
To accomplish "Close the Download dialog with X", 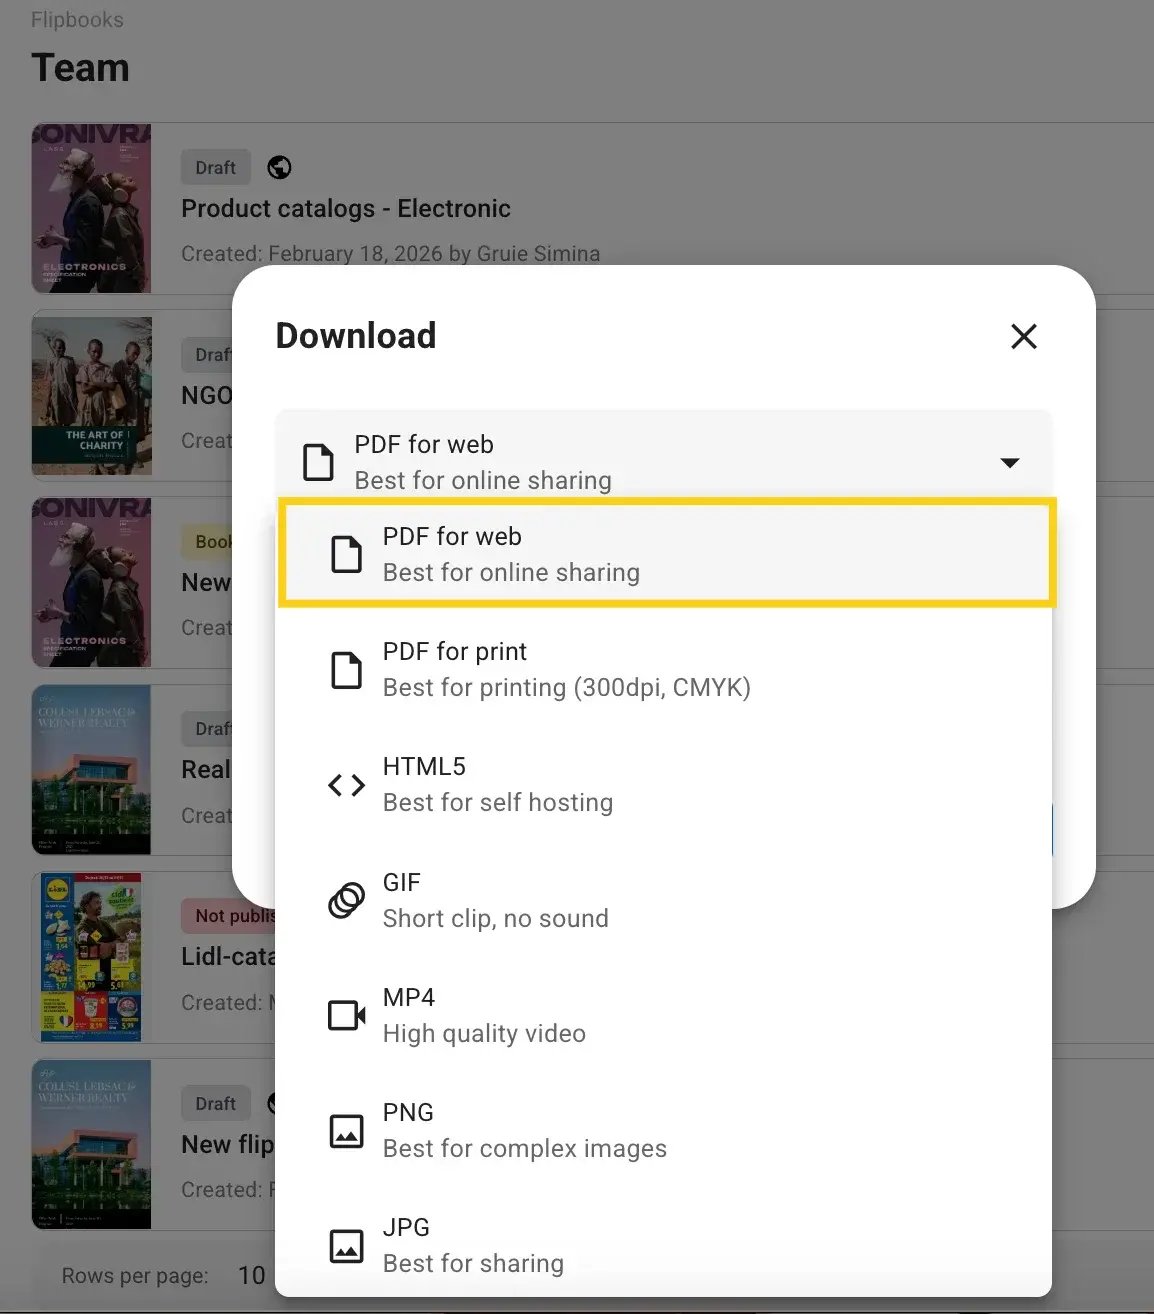I will [1023, 336].
